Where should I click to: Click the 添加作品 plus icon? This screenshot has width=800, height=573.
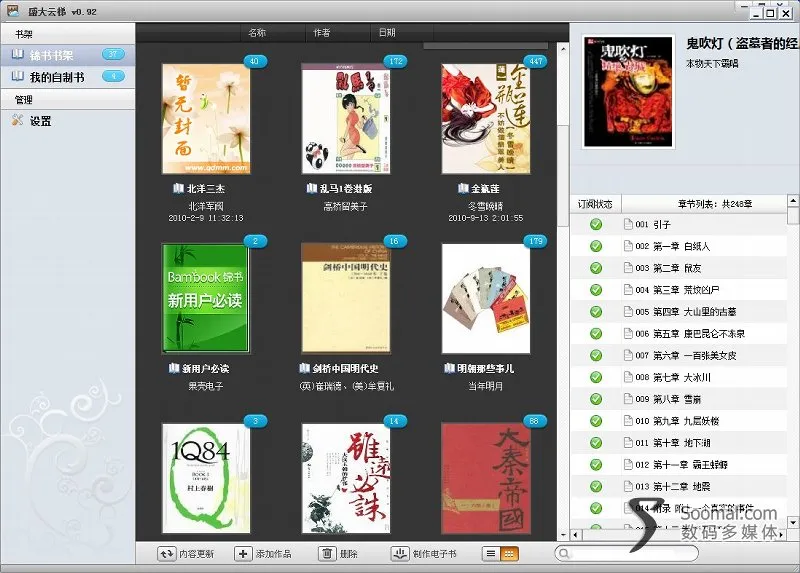[x=243, y=554]
